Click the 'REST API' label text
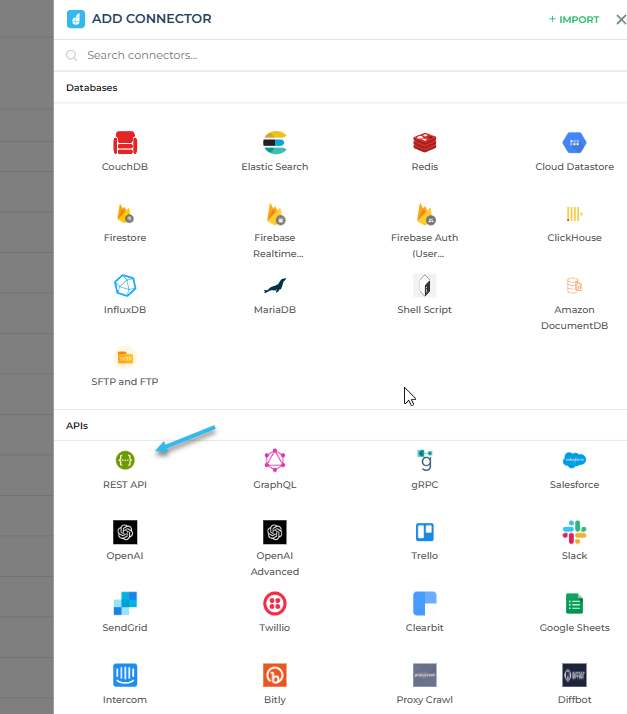 [125, 484]
